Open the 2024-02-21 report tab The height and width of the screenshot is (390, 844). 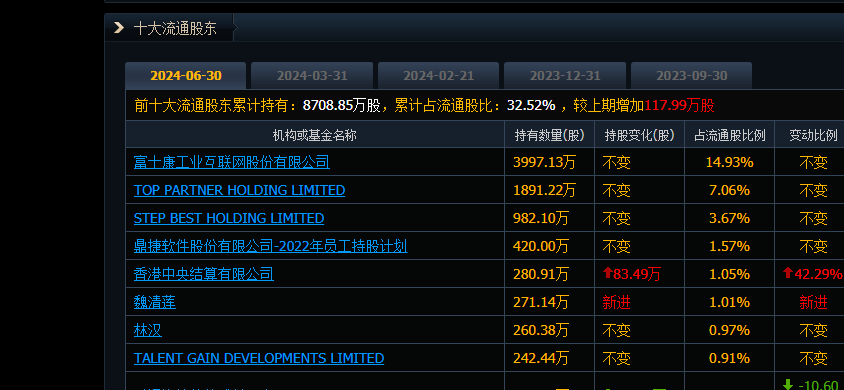click(439, 76)
